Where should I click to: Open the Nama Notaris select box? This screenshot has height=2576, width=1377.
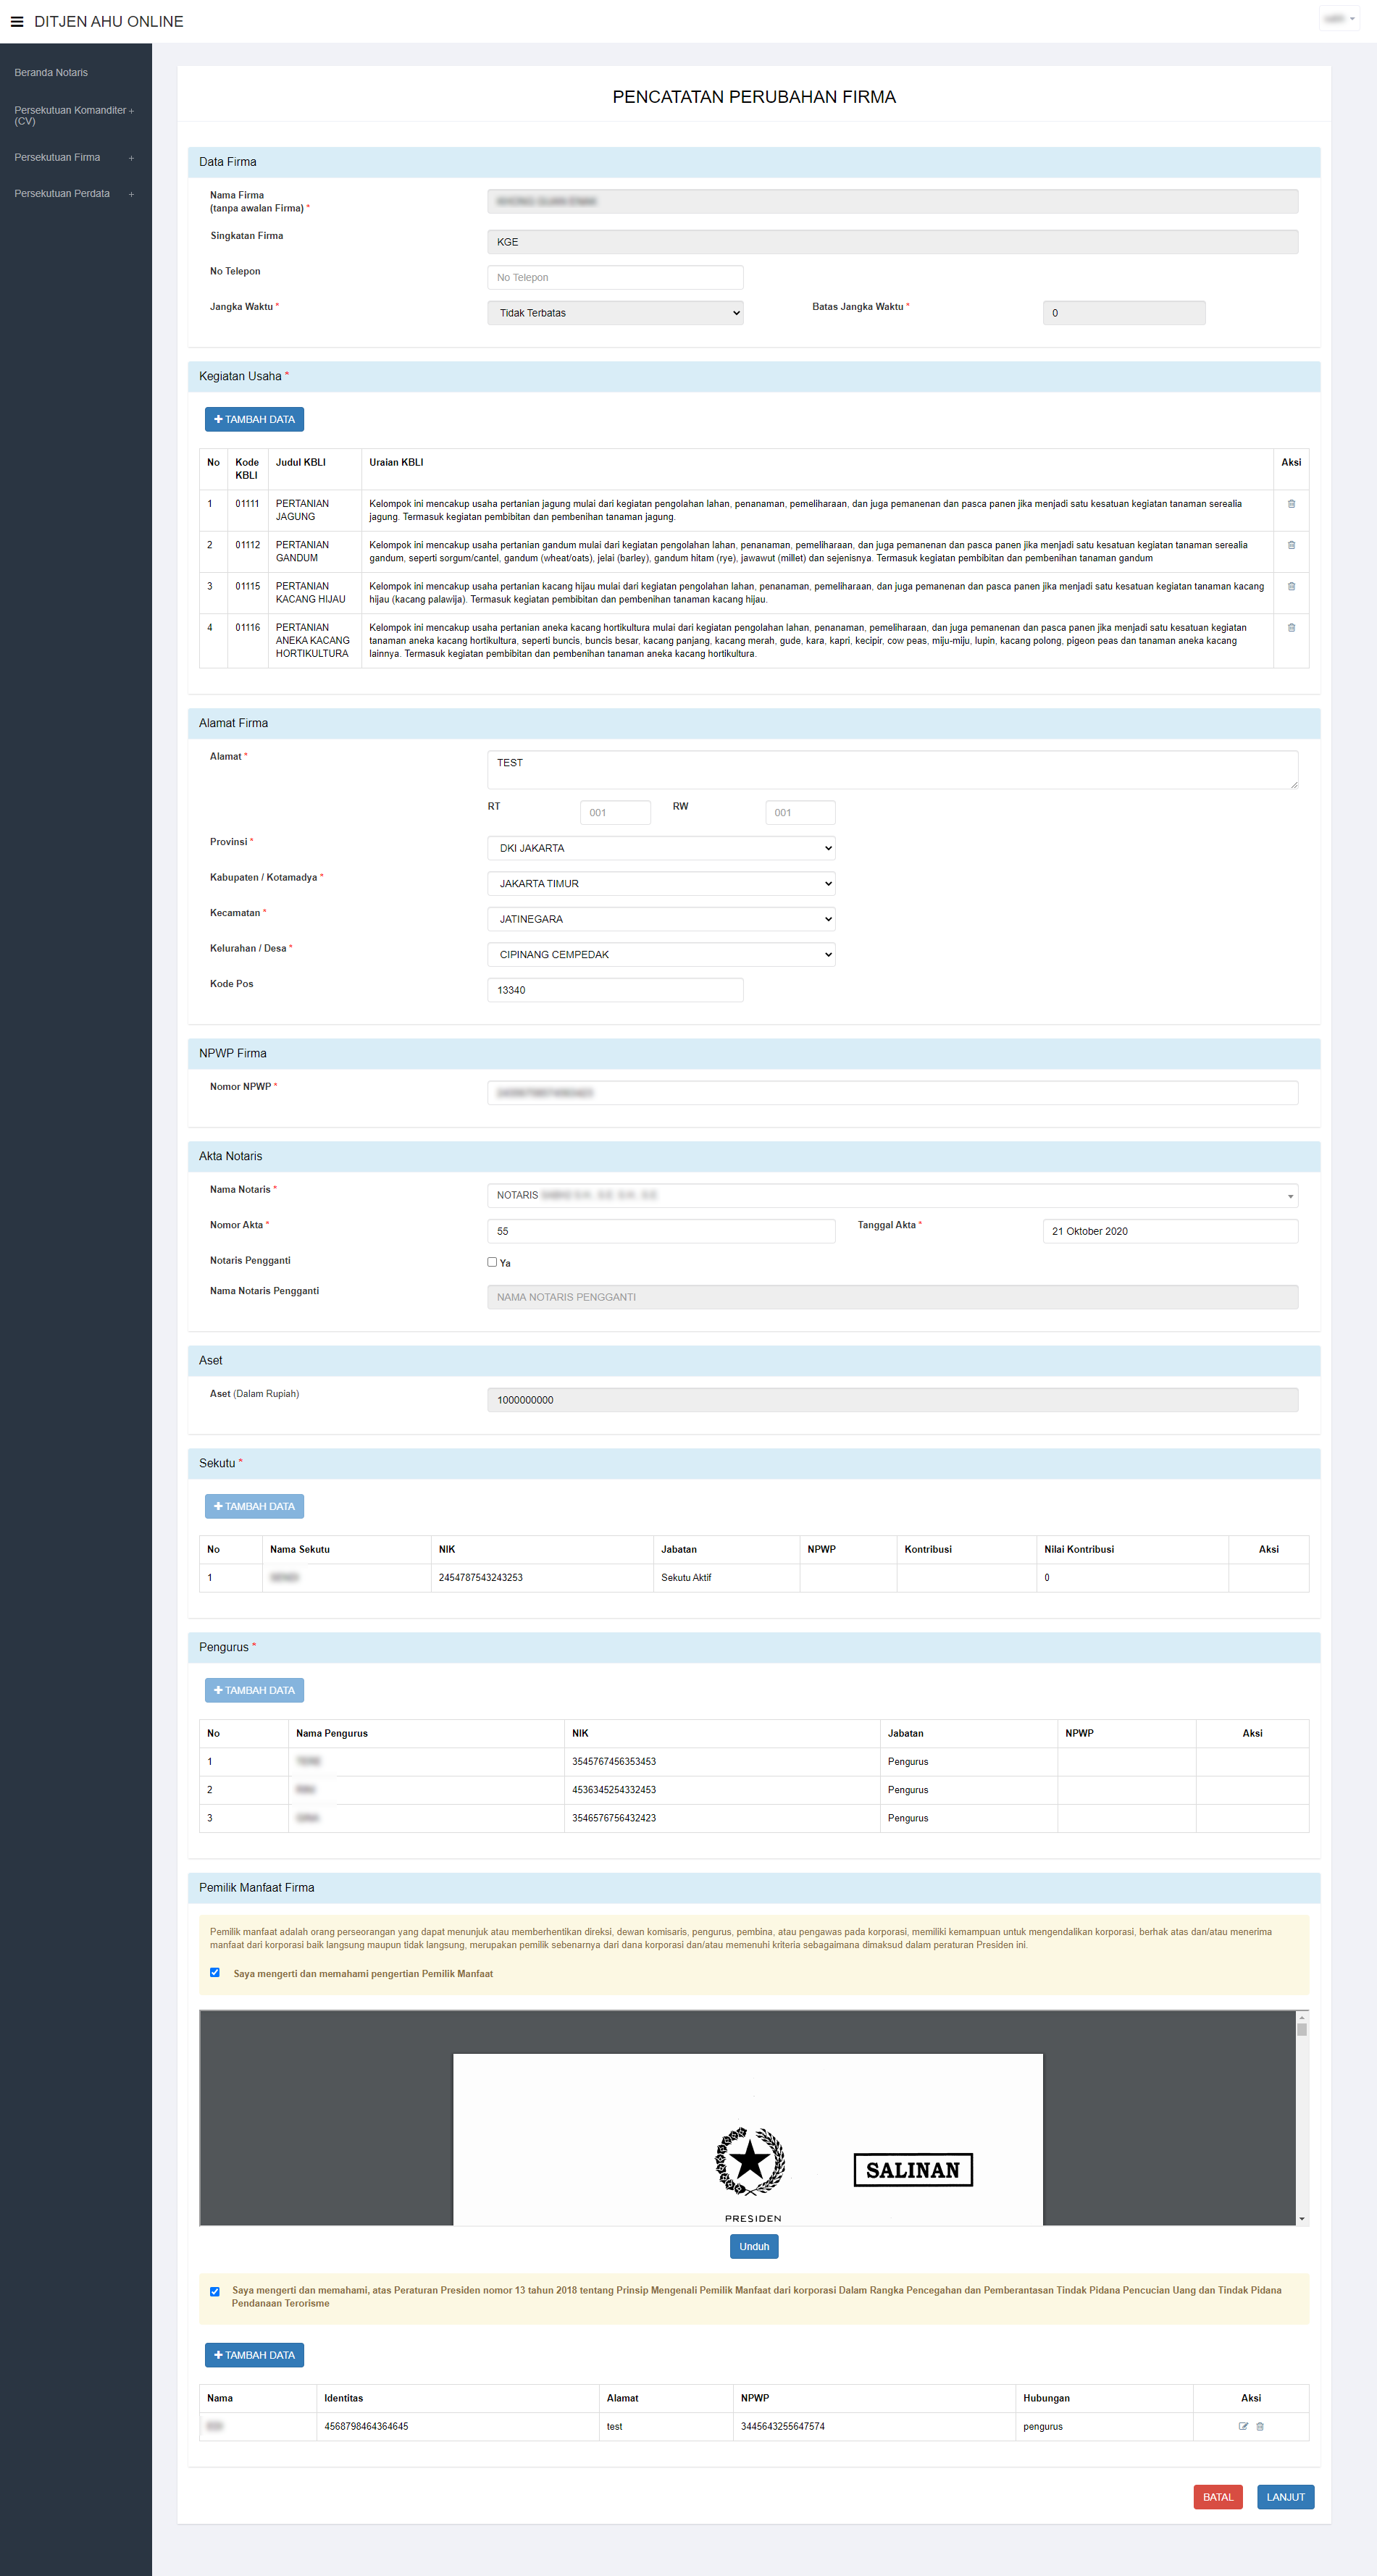click(892, 1196)
